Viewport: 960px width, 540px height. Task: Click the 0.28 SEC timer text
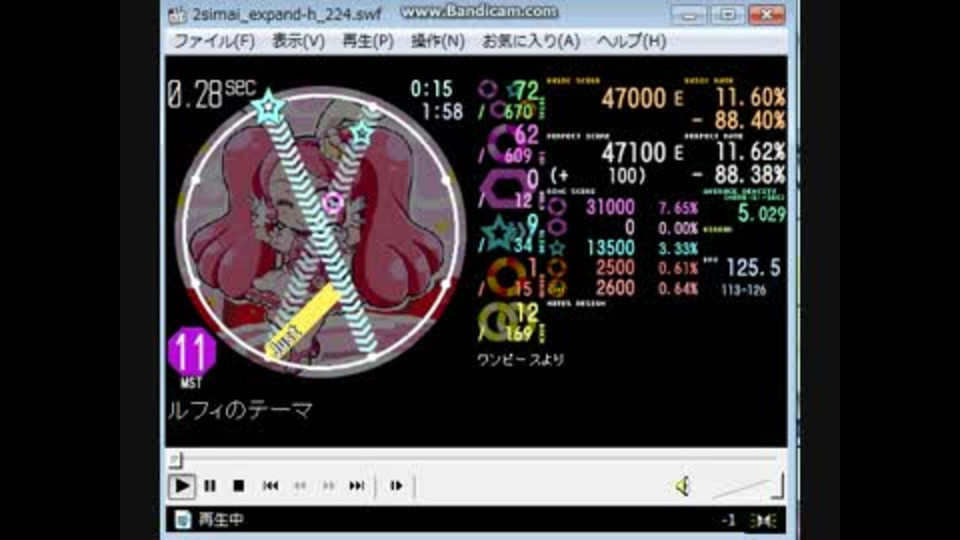[211, 94]
